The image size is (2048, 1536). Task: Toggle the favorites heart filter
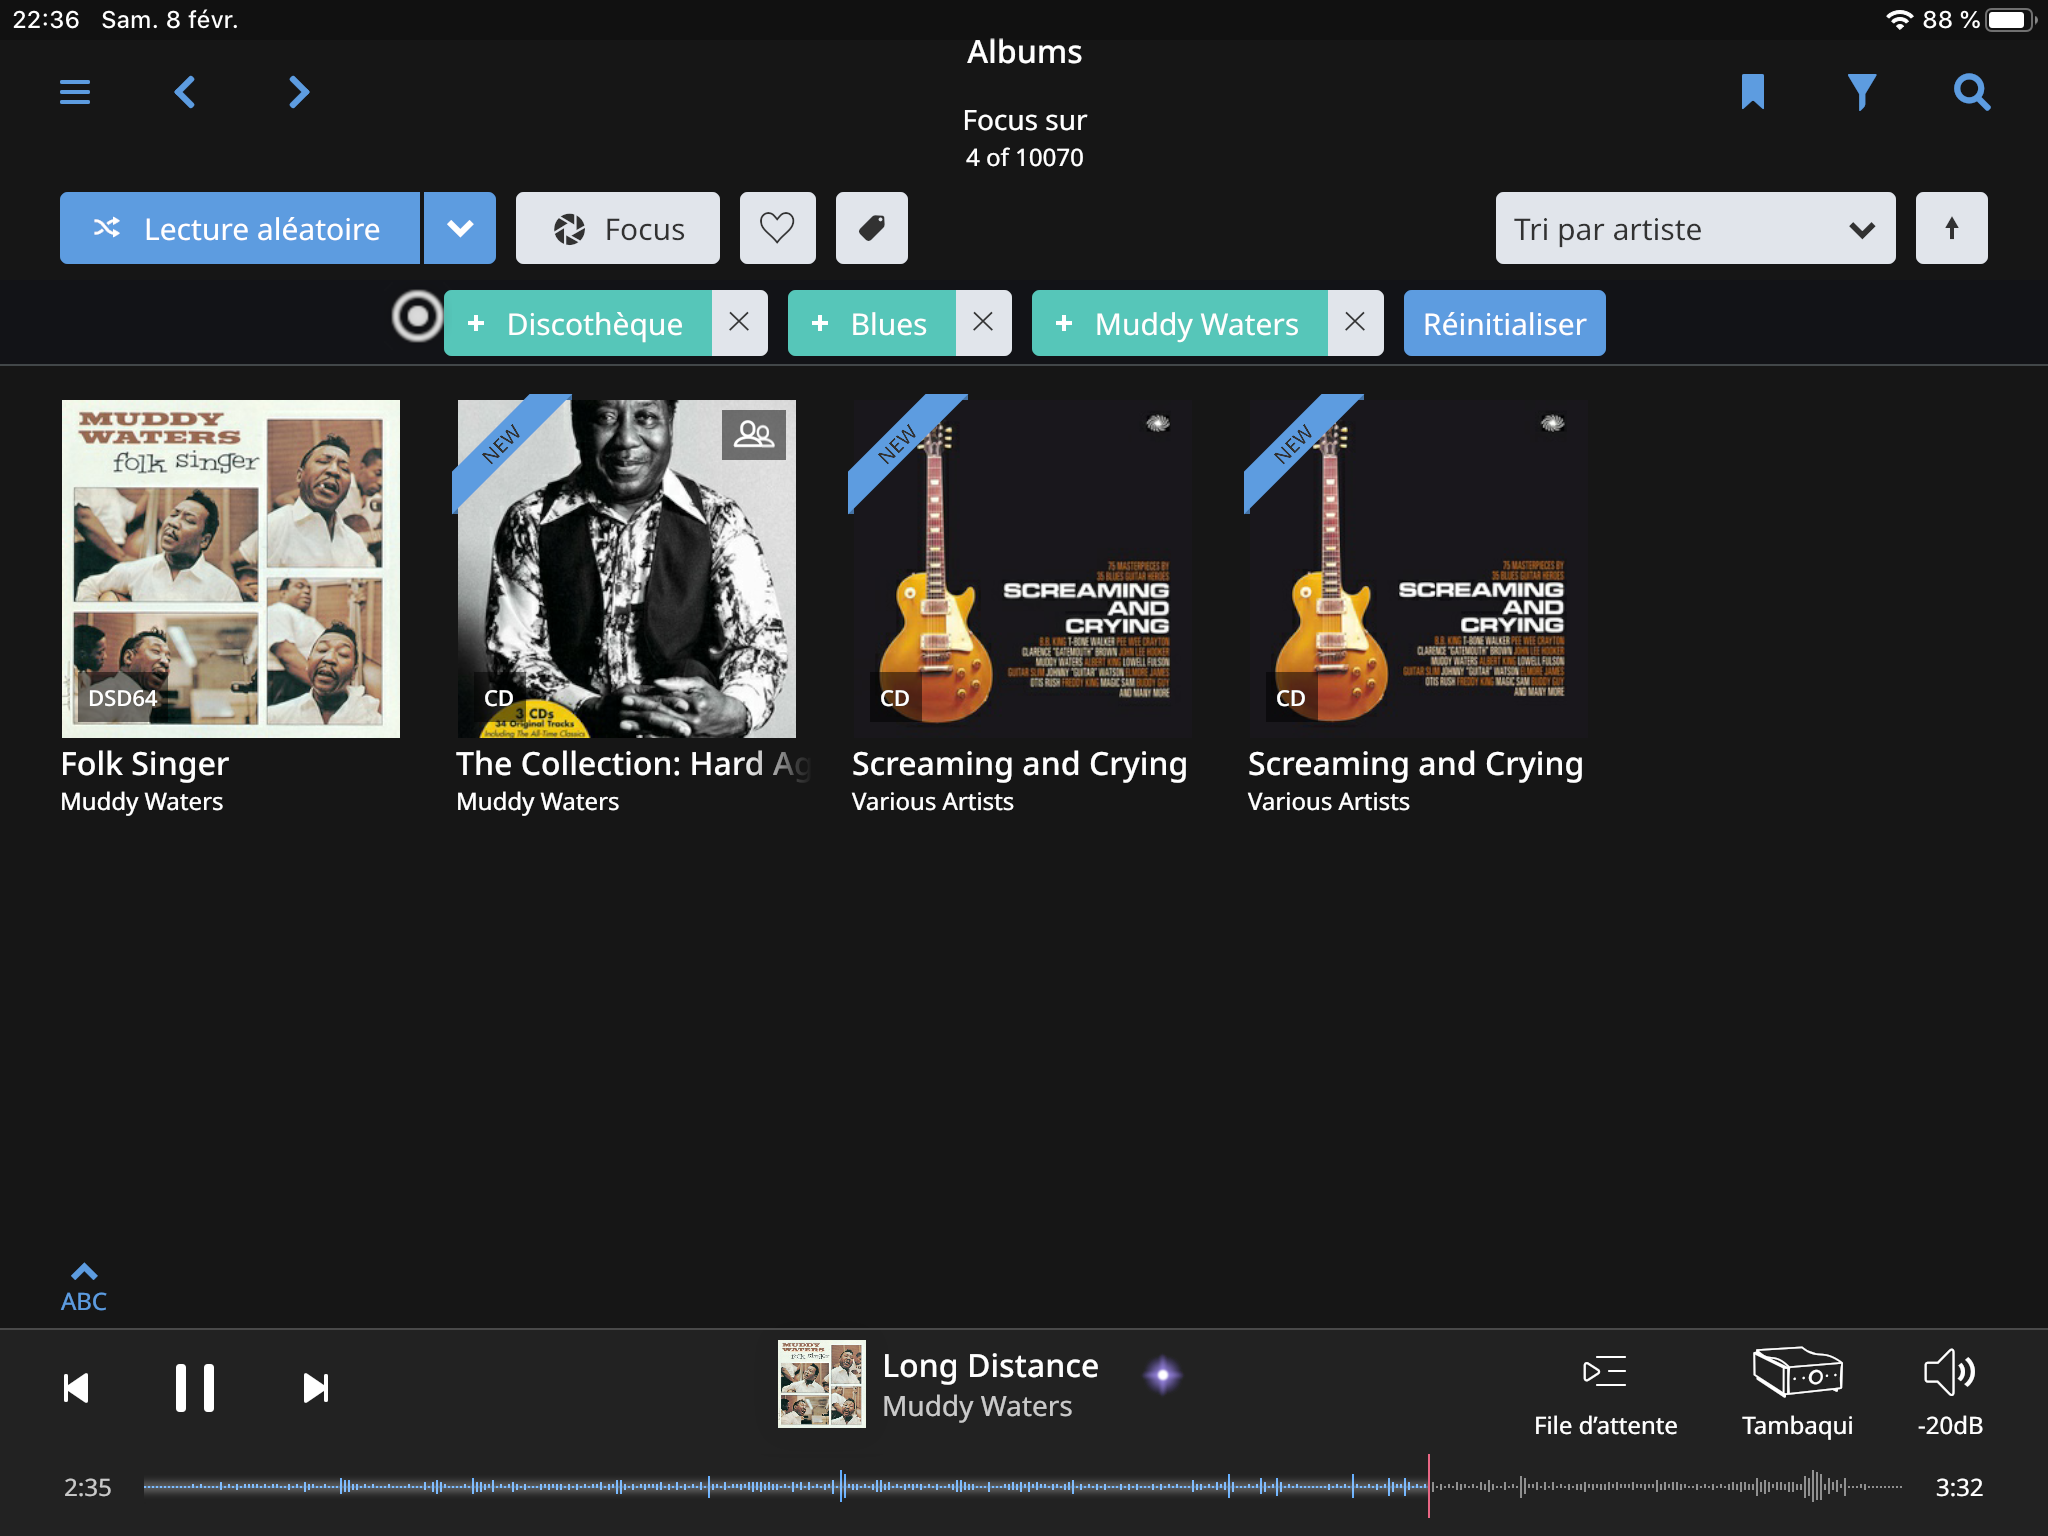click(x=777, y=228)
